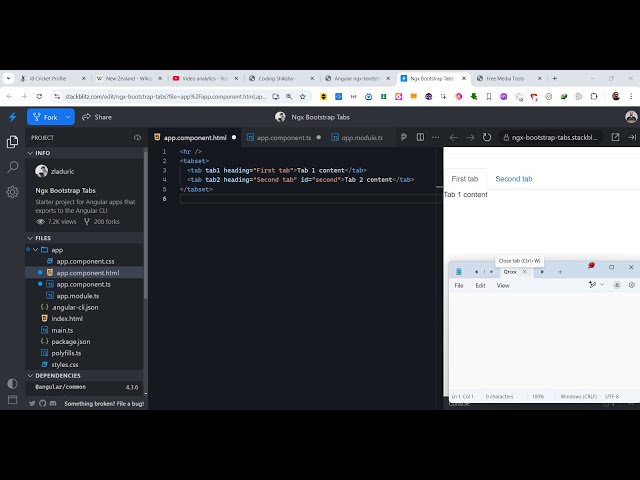Open the preview in a new window
This screenshot has width=640, height=480.
pyautogui.click(x=615, y=137)
